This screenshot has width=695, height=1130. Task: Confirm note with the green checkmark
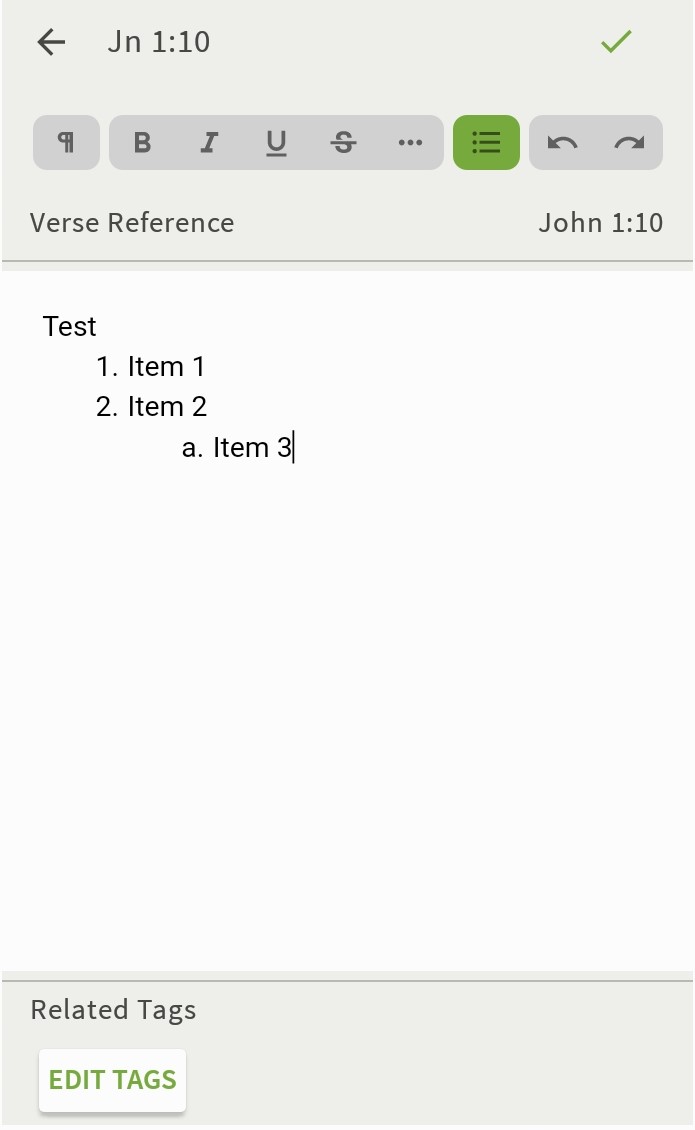(x=616, y=42)
